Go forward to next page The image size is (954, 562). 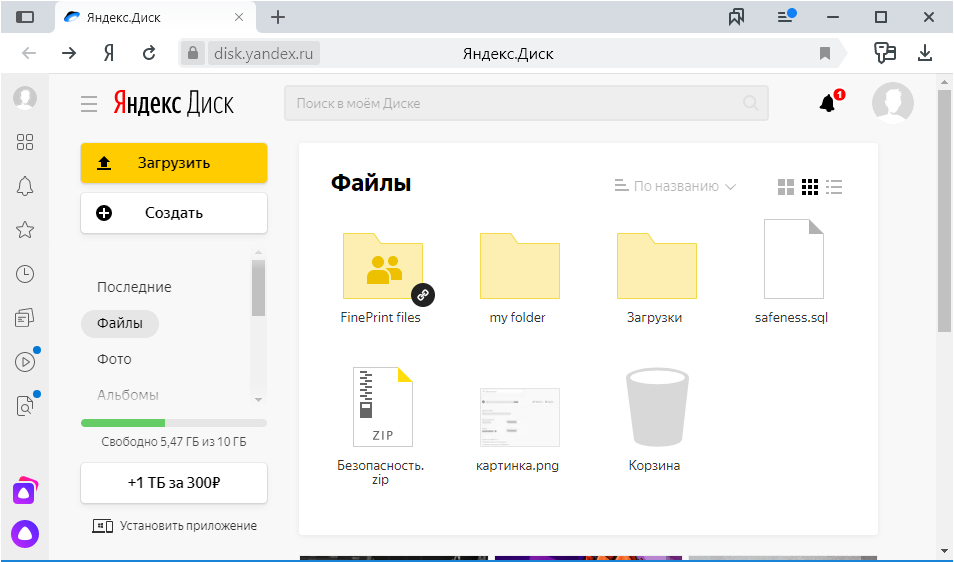(69, 54)
